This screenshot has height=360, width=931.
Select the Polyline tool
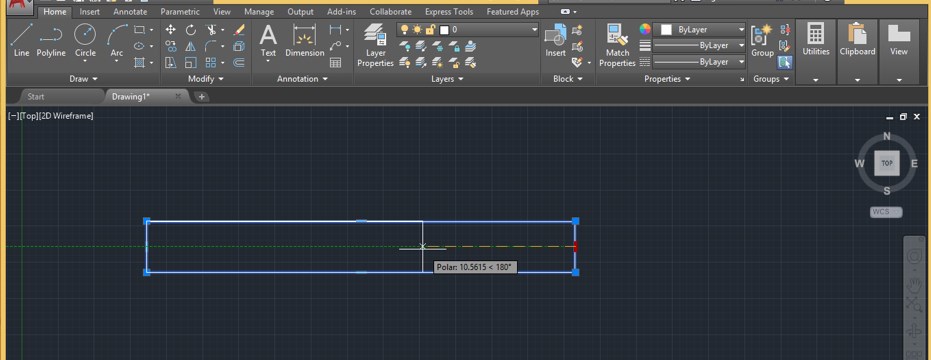coord(51,40)
